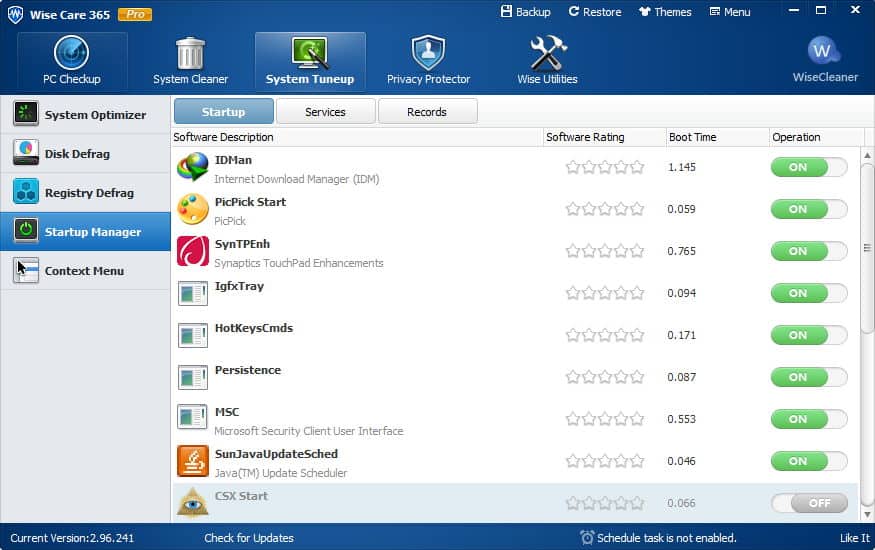
Task: Click Check for Updates link
Action: click(249, 538)
